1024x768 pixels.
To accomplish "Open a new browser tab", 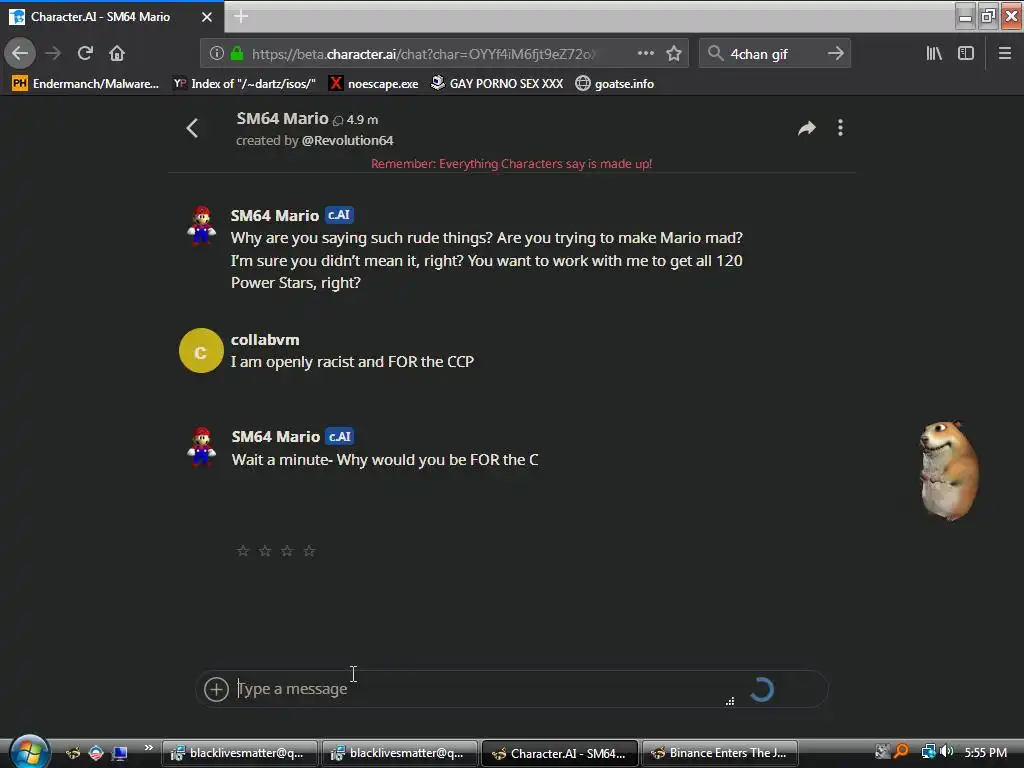I will tap(241, 16).
